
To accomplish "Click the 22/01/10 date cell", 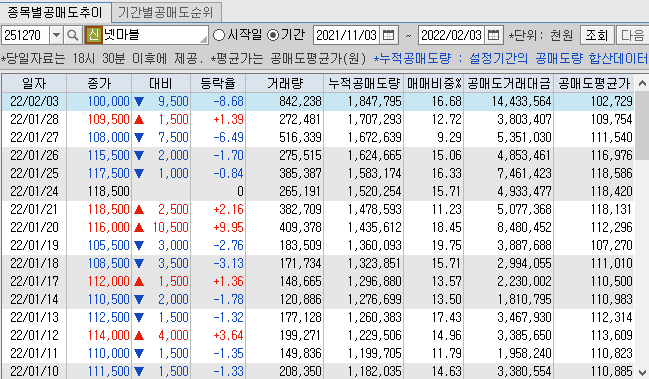I will (34, 371).
